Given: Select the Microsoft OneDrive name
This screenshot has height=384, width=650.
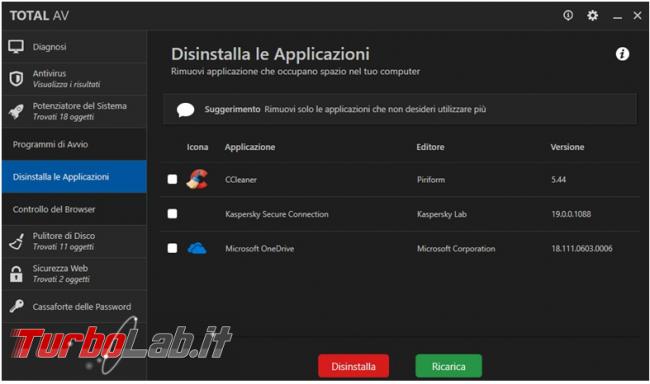Looking at the screenshot, I should point(260,248).
